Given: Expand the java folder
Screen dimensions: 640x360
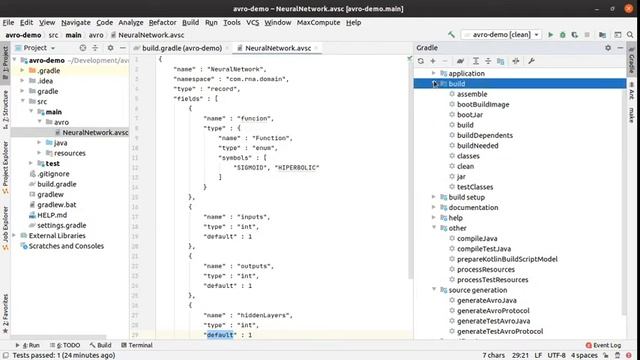Looking at the screenshot, I should click(x=39, y=142).
